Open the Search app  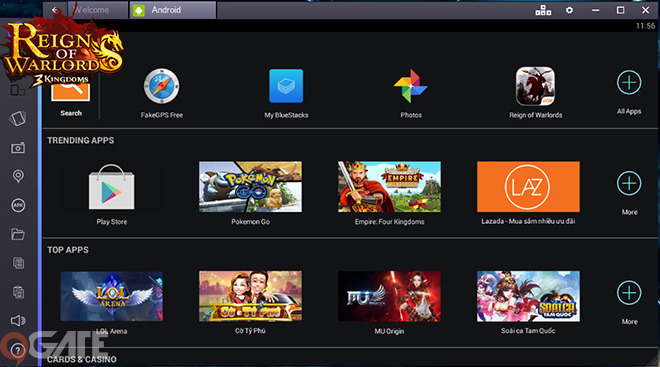[70, 92]
